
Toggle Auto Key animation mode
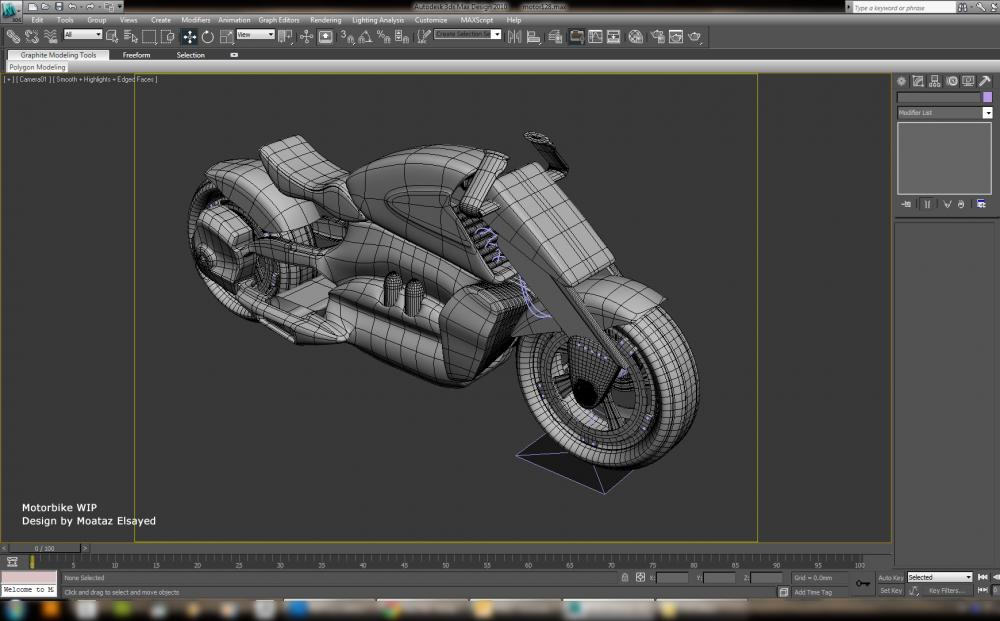coord(890,577)
